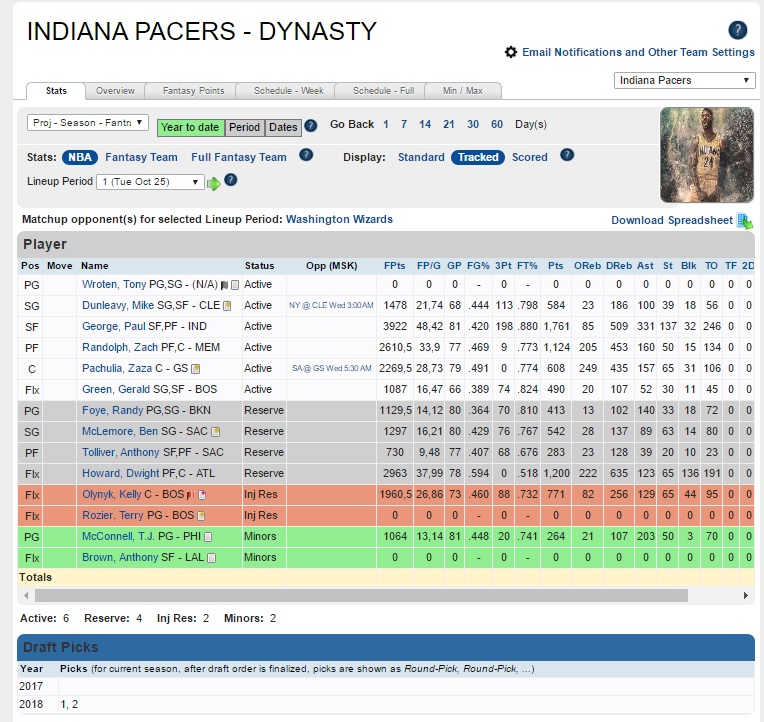Select Period range option
The width and height of the screenshot is (764, 722).
[245, 128]
